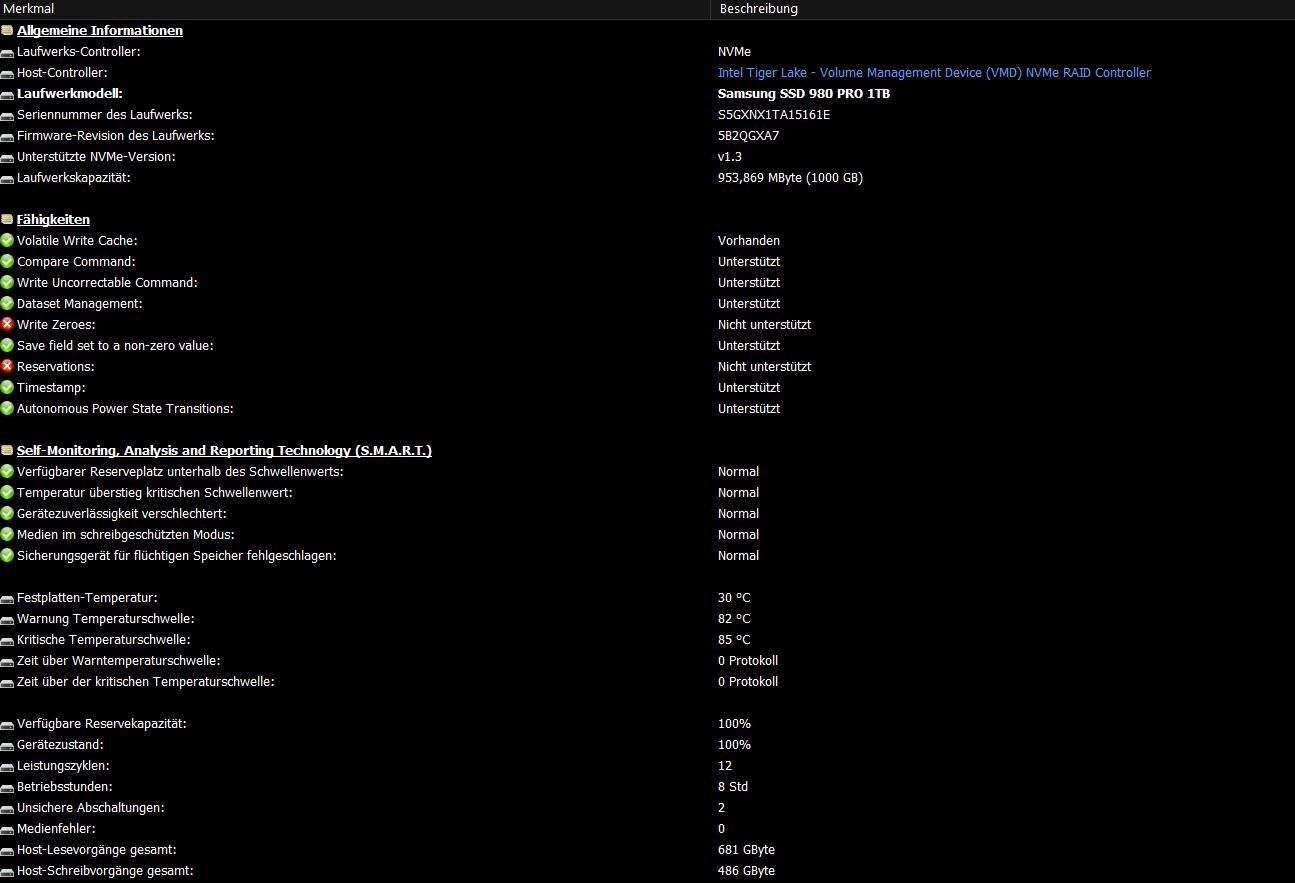This screenshot has width=1295, height=883.
Task: Select the Allgemeine Informationen section heading
Action: pos(100,31)
